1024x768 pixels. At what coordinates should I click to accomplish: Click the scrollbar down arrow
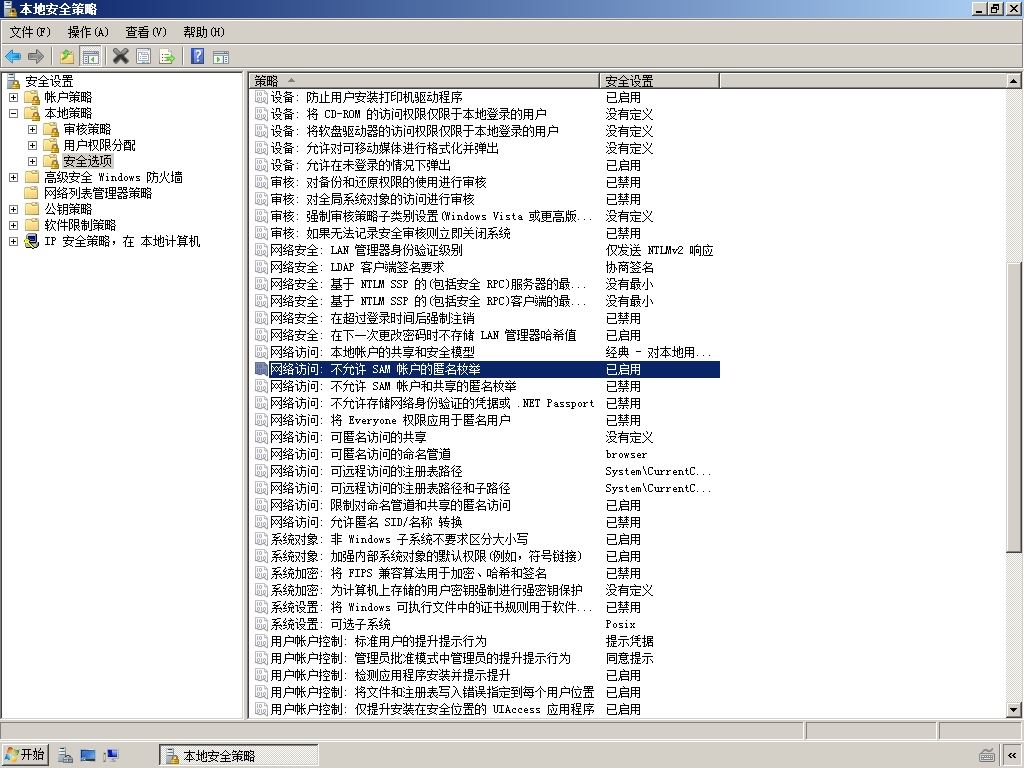(1014, 710)
